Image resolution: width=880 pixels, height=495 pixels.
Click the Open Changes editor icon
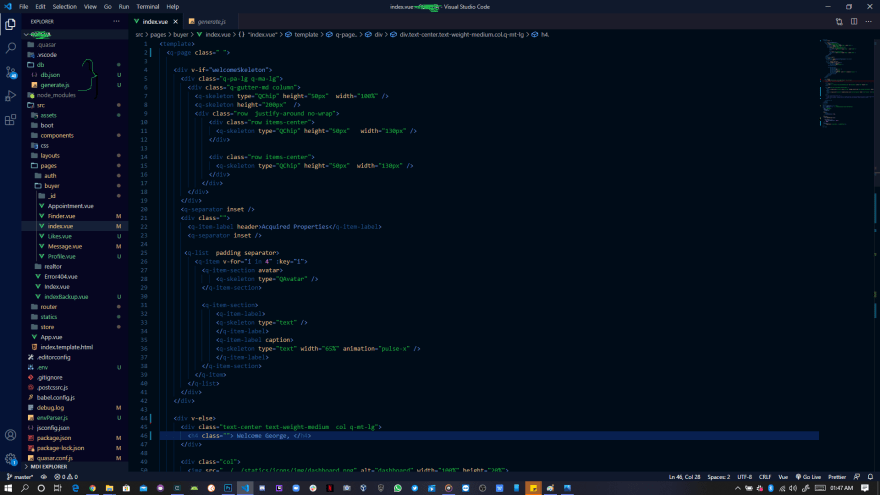pyautogui.click(x=839, y=21)
